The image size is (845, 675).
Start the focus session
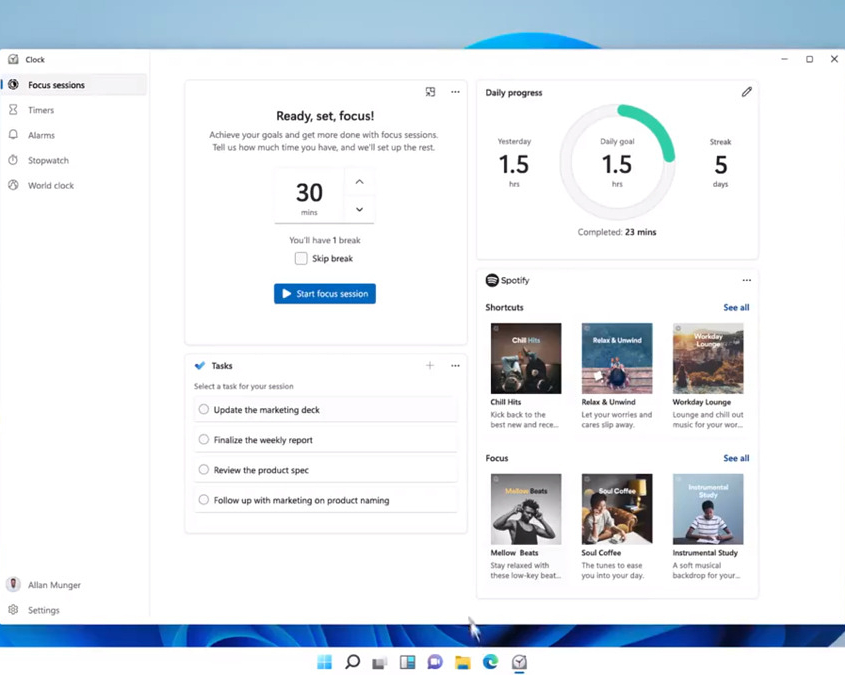coord(325,294)
